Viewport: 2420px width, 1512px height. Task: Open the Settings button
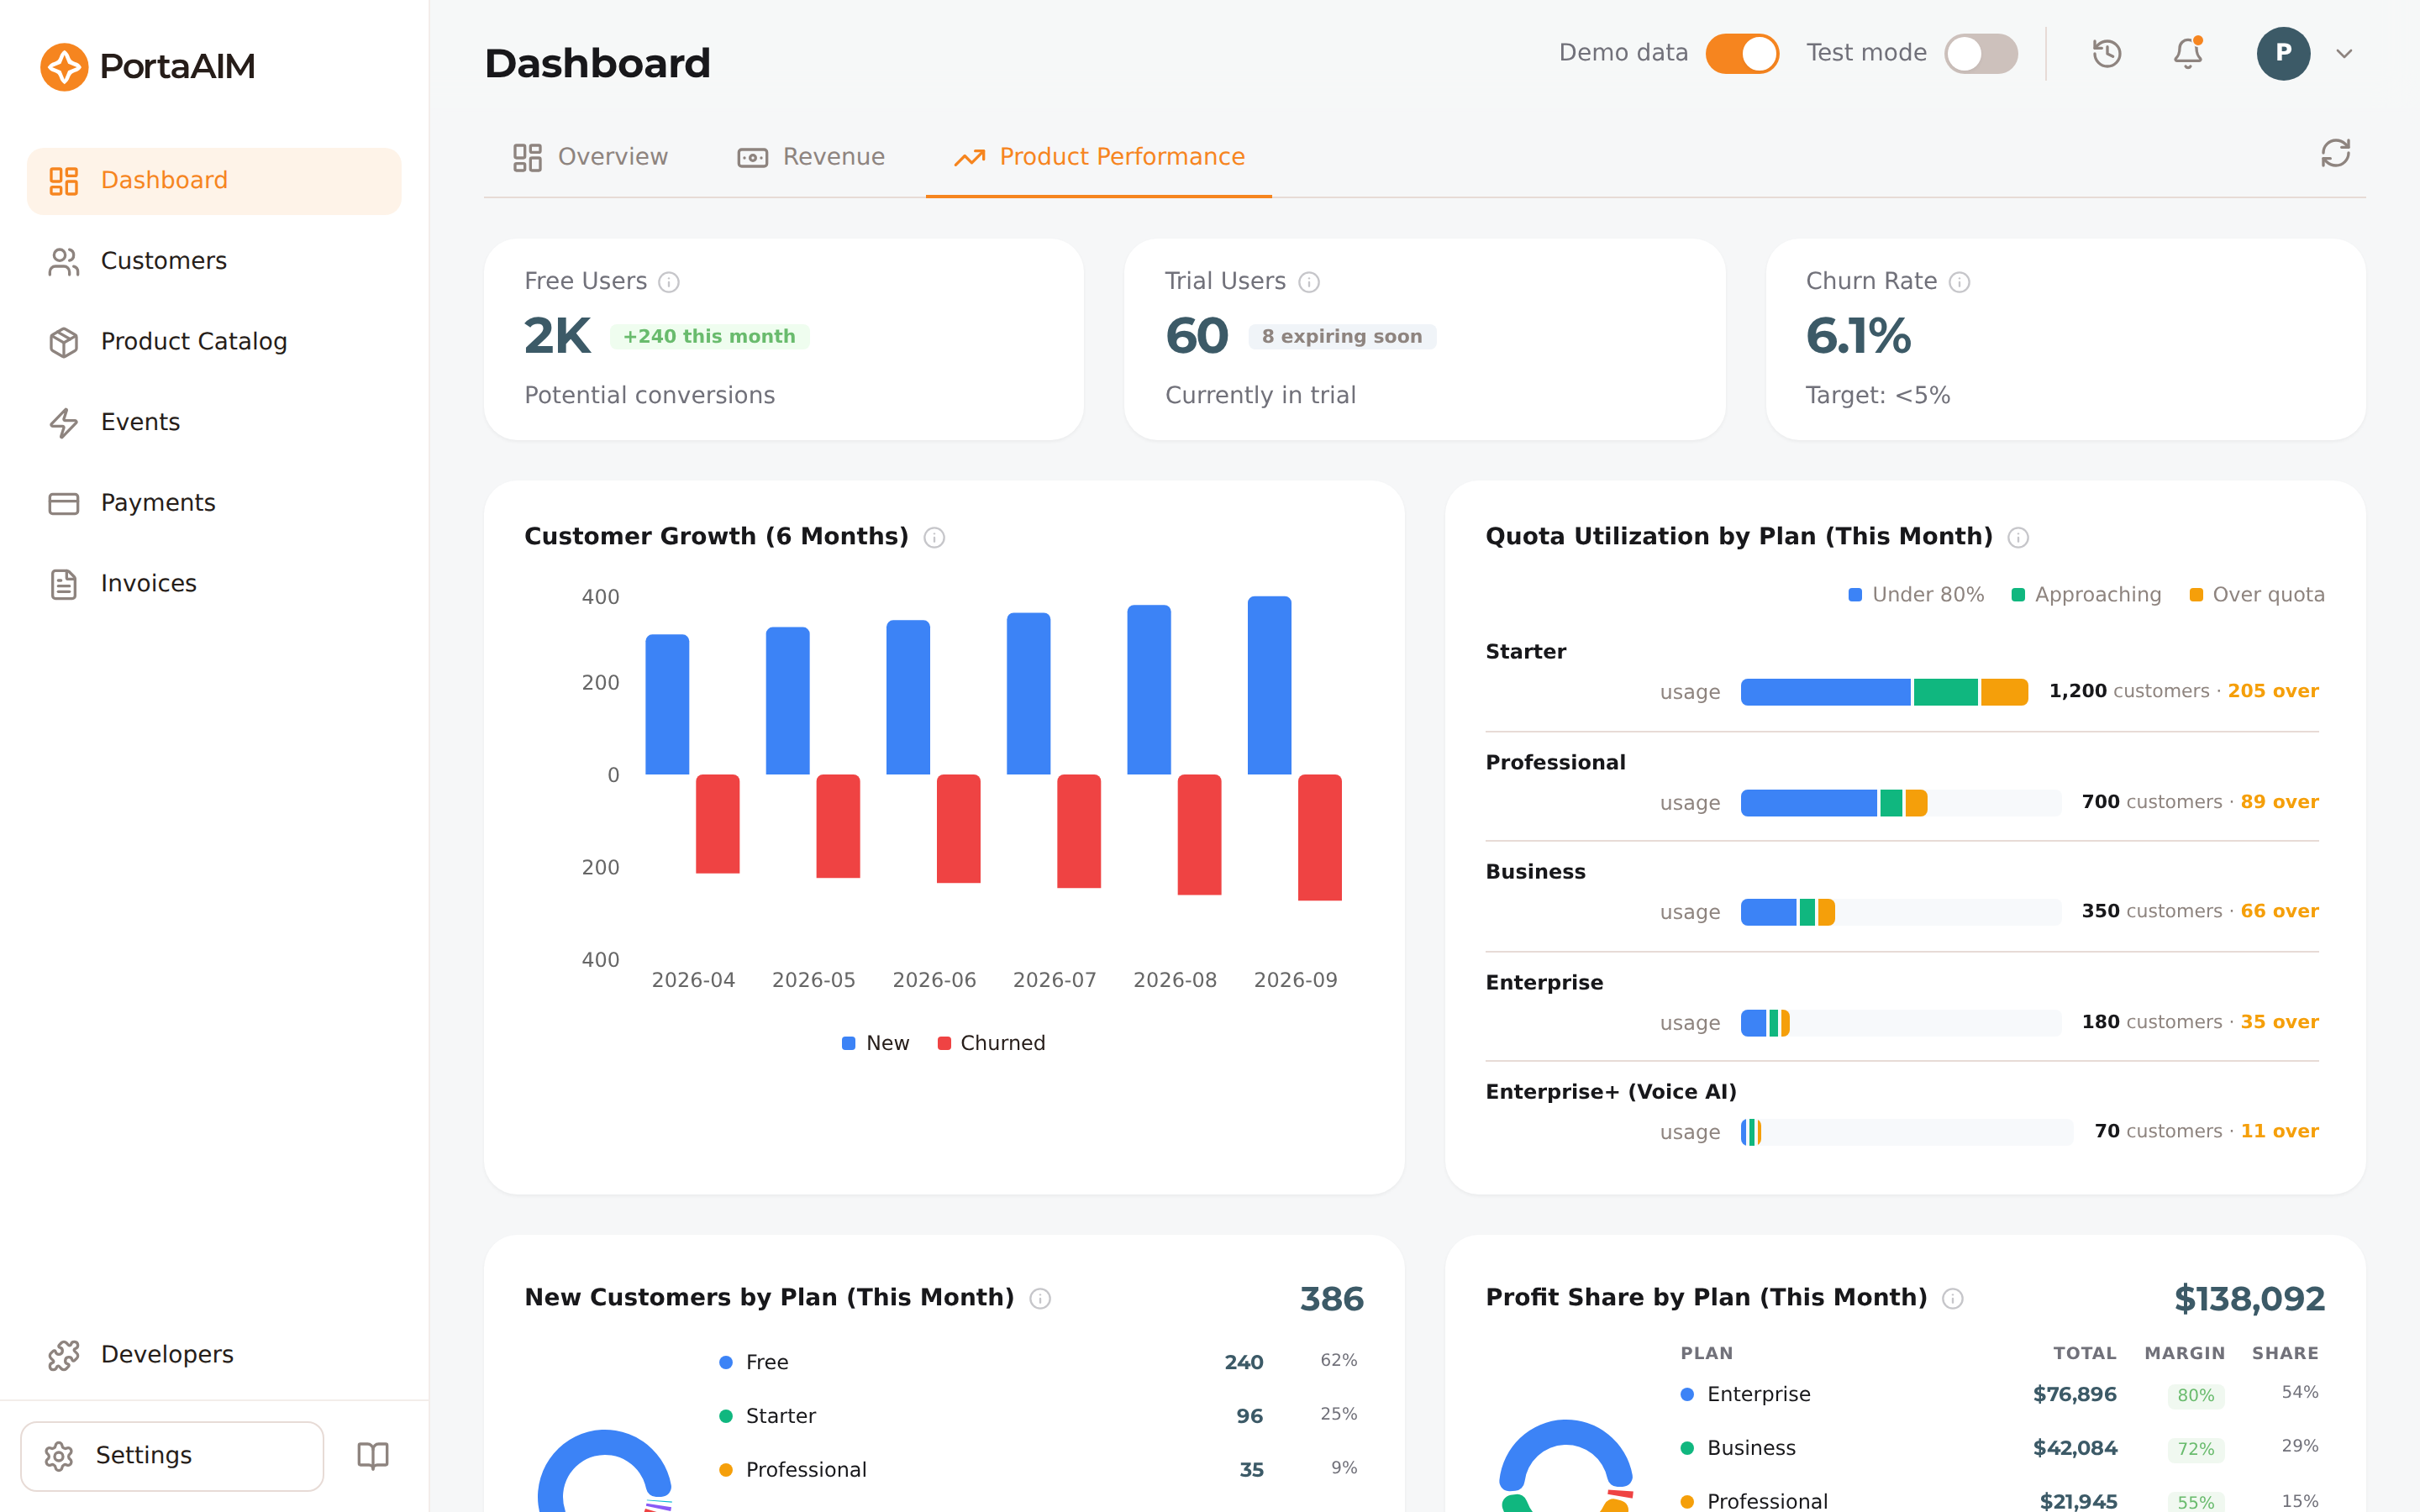tap(172, 1456)
